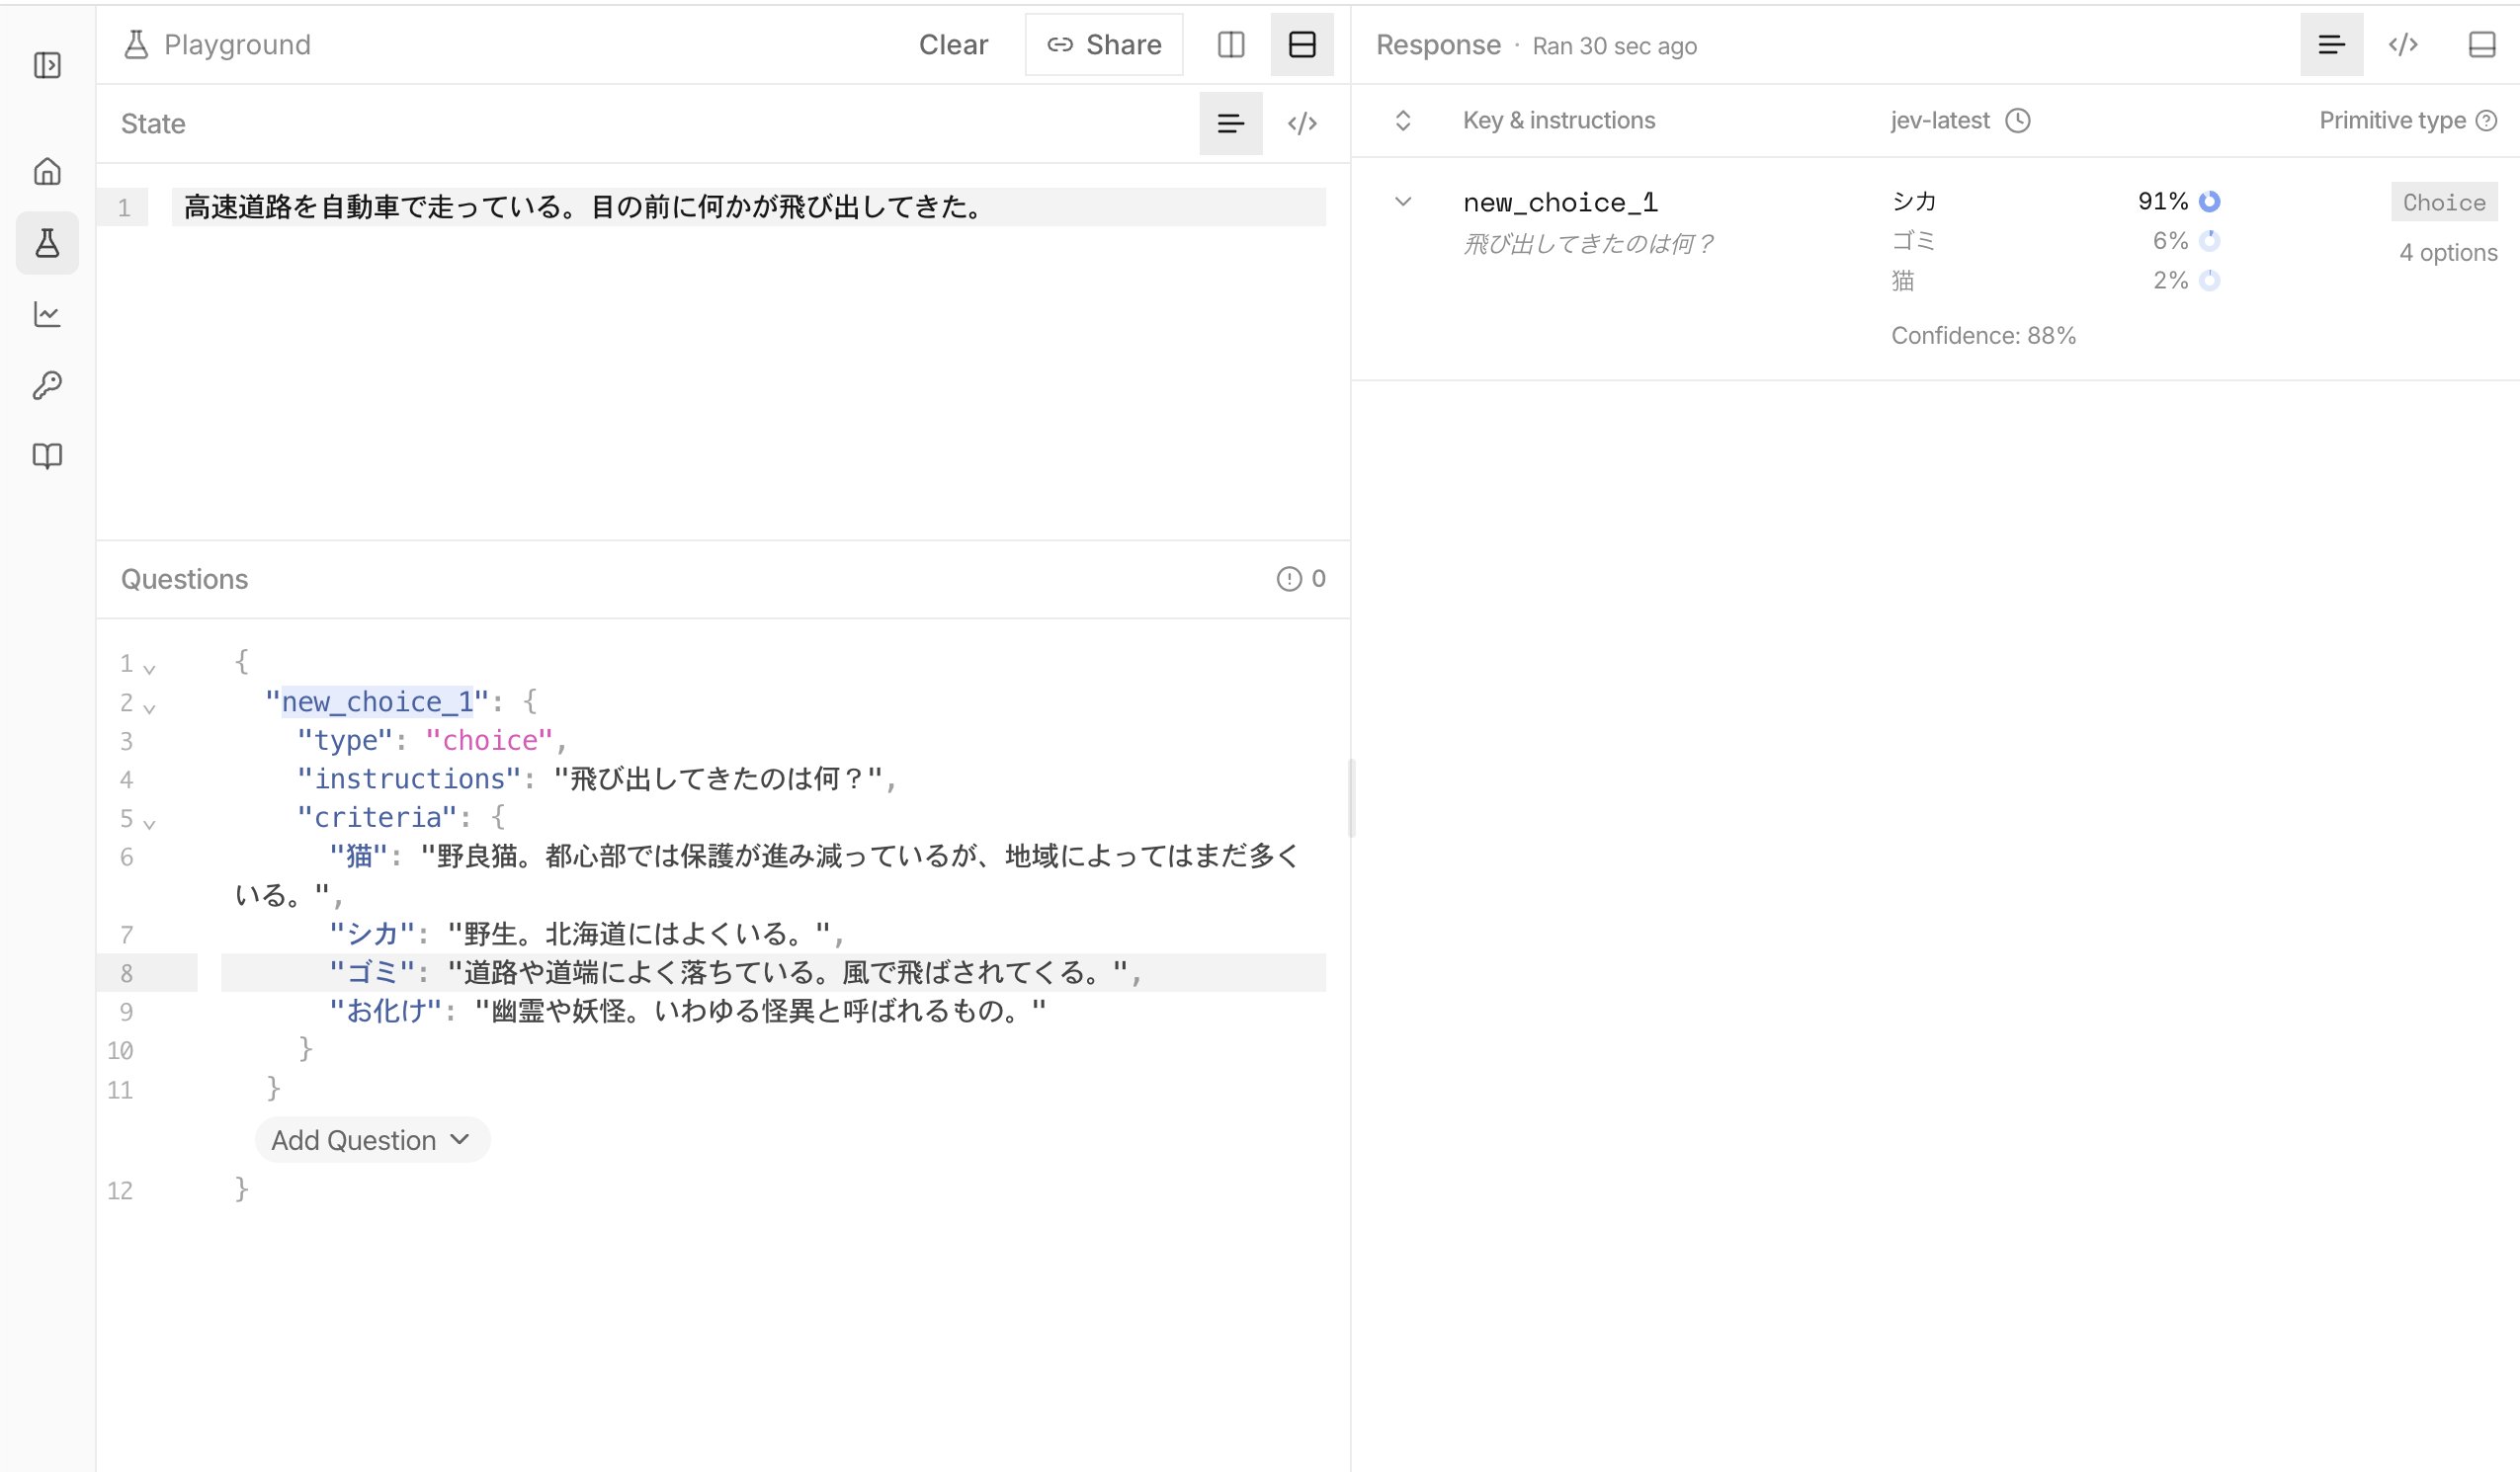Show State in code view
This screenshot has height=1472, width=2520.
pyautogui.click(x=1302, y=124)
